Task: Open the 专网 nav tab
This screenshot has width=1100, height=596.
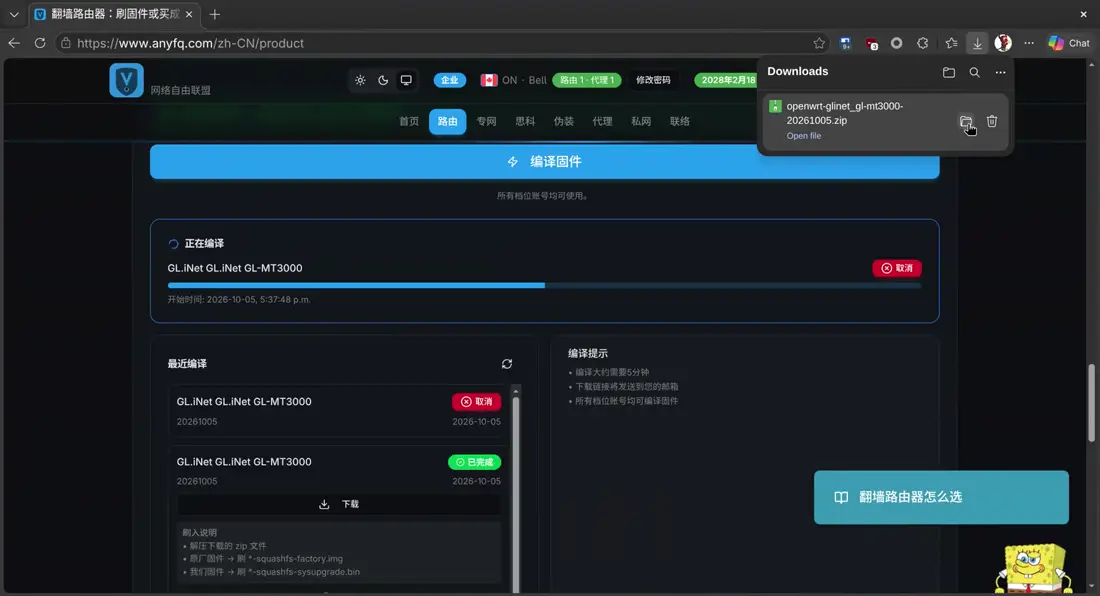Action: tap(486, 121)
